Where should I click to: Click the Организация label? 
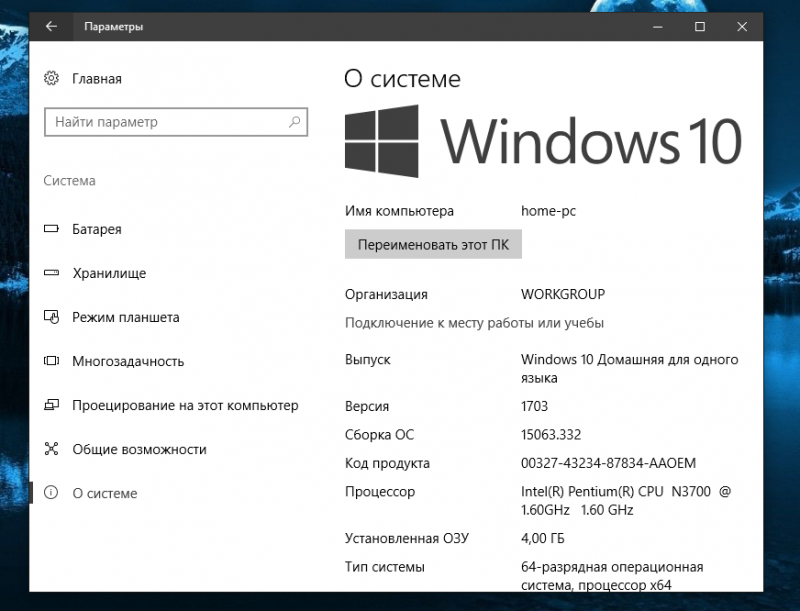point(386,294)
